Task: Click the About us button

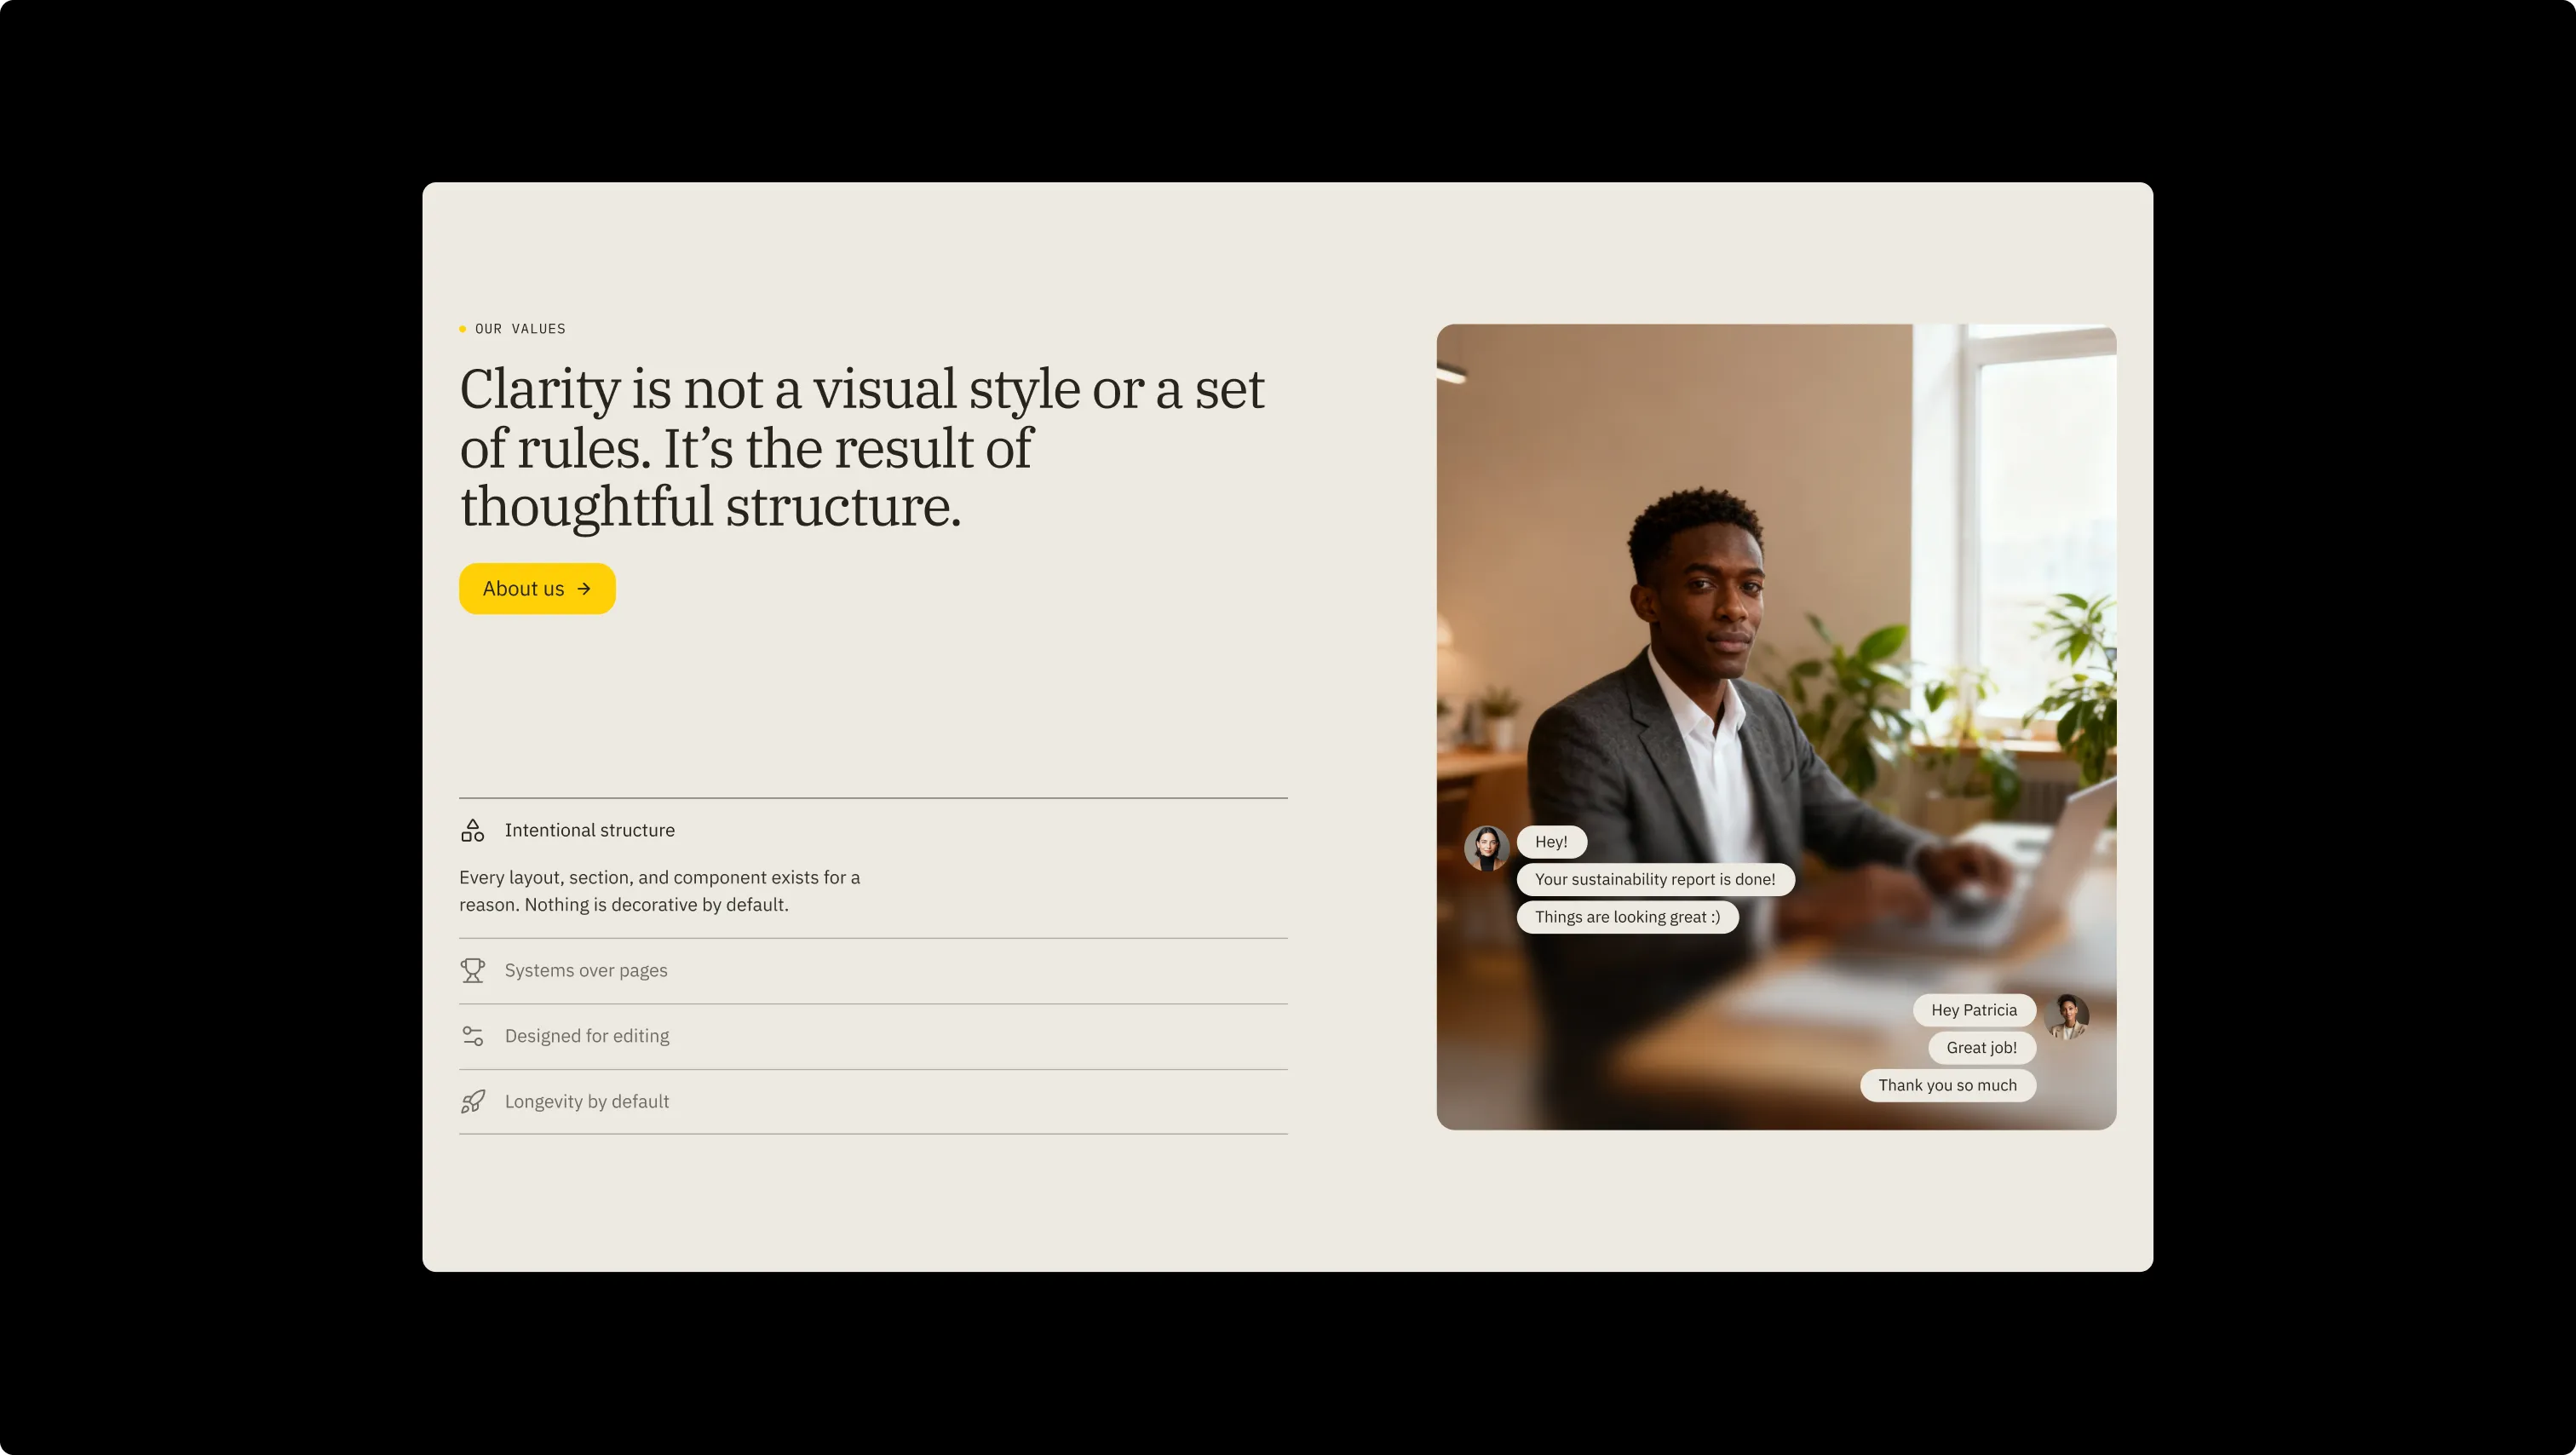Action: 537,589
